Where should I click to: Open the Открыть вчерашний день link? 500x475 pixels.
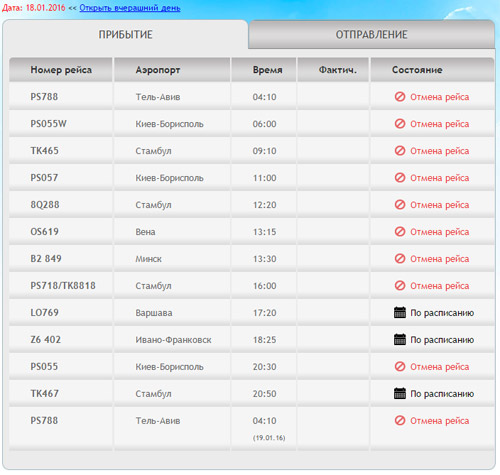pyautogui.click(x=130, y=8)
